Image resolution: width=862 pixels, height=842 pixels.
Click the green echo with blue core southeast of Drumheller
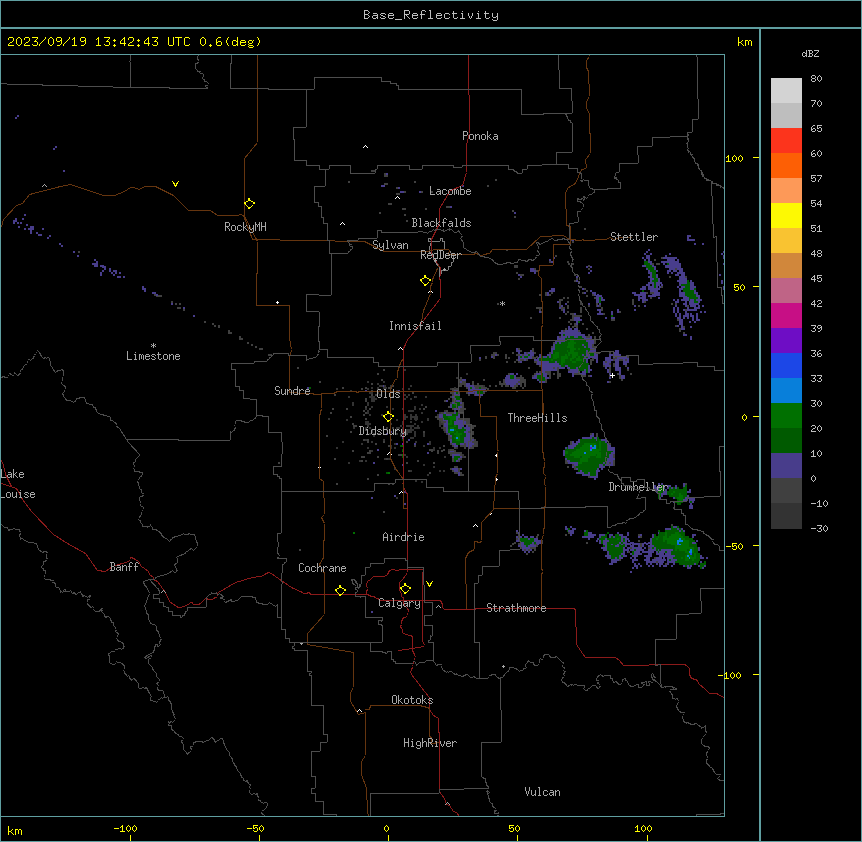click(675, 547)
